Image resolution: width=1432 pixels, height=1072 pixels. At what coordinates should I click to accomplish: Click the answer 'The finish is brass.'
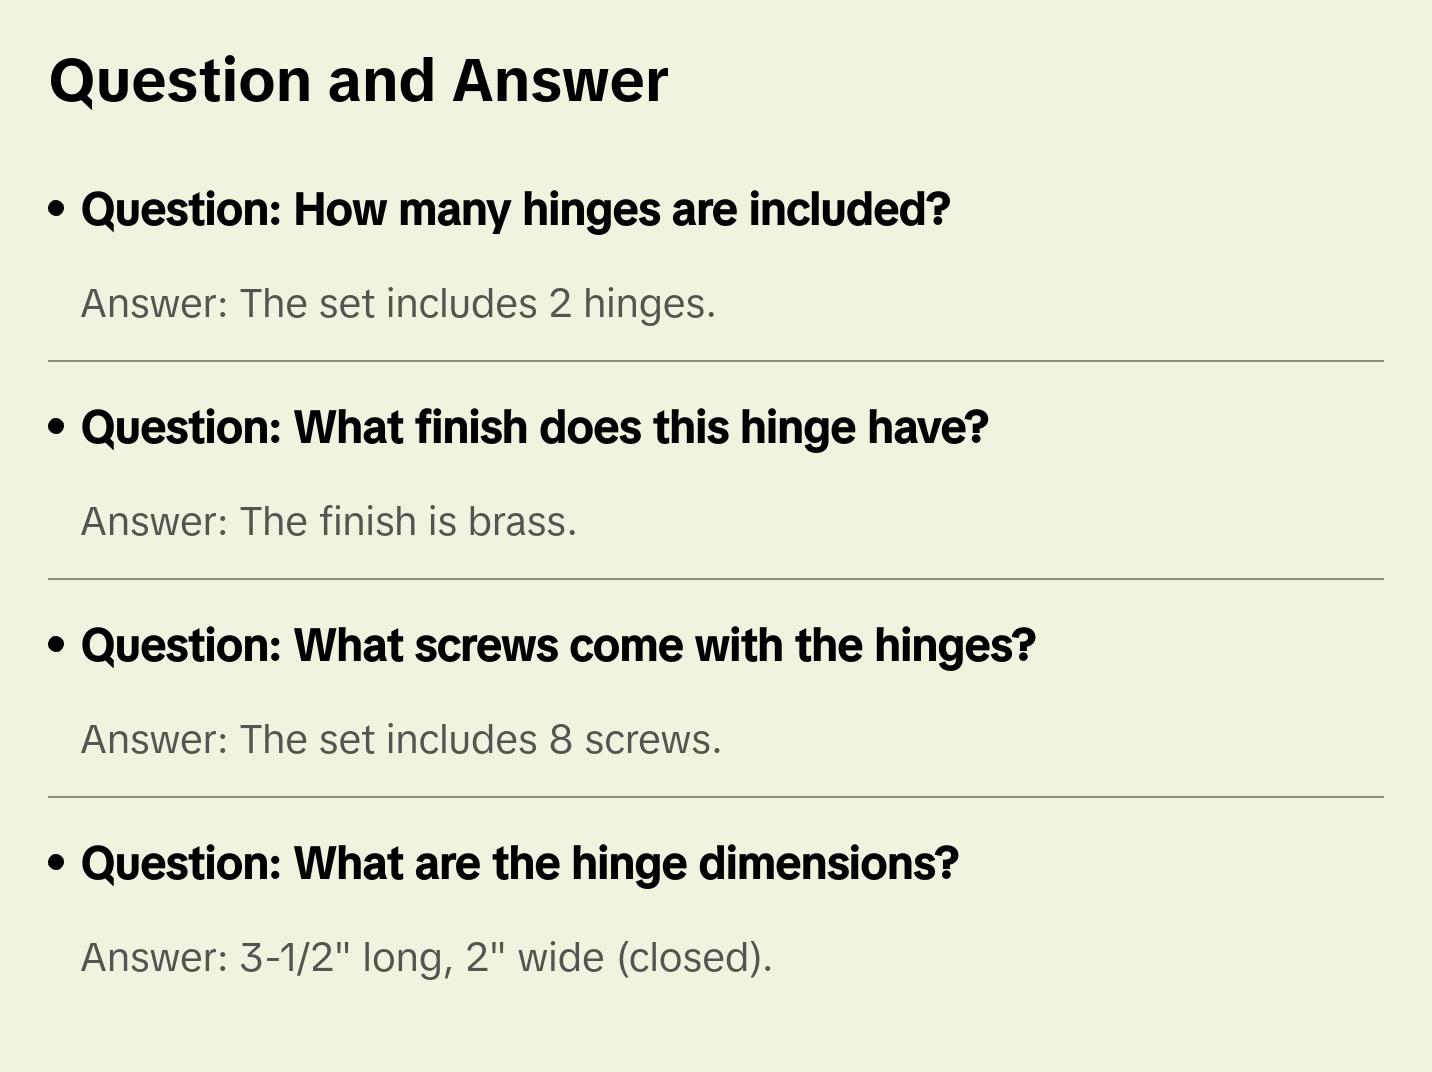(x=329, y=522)
